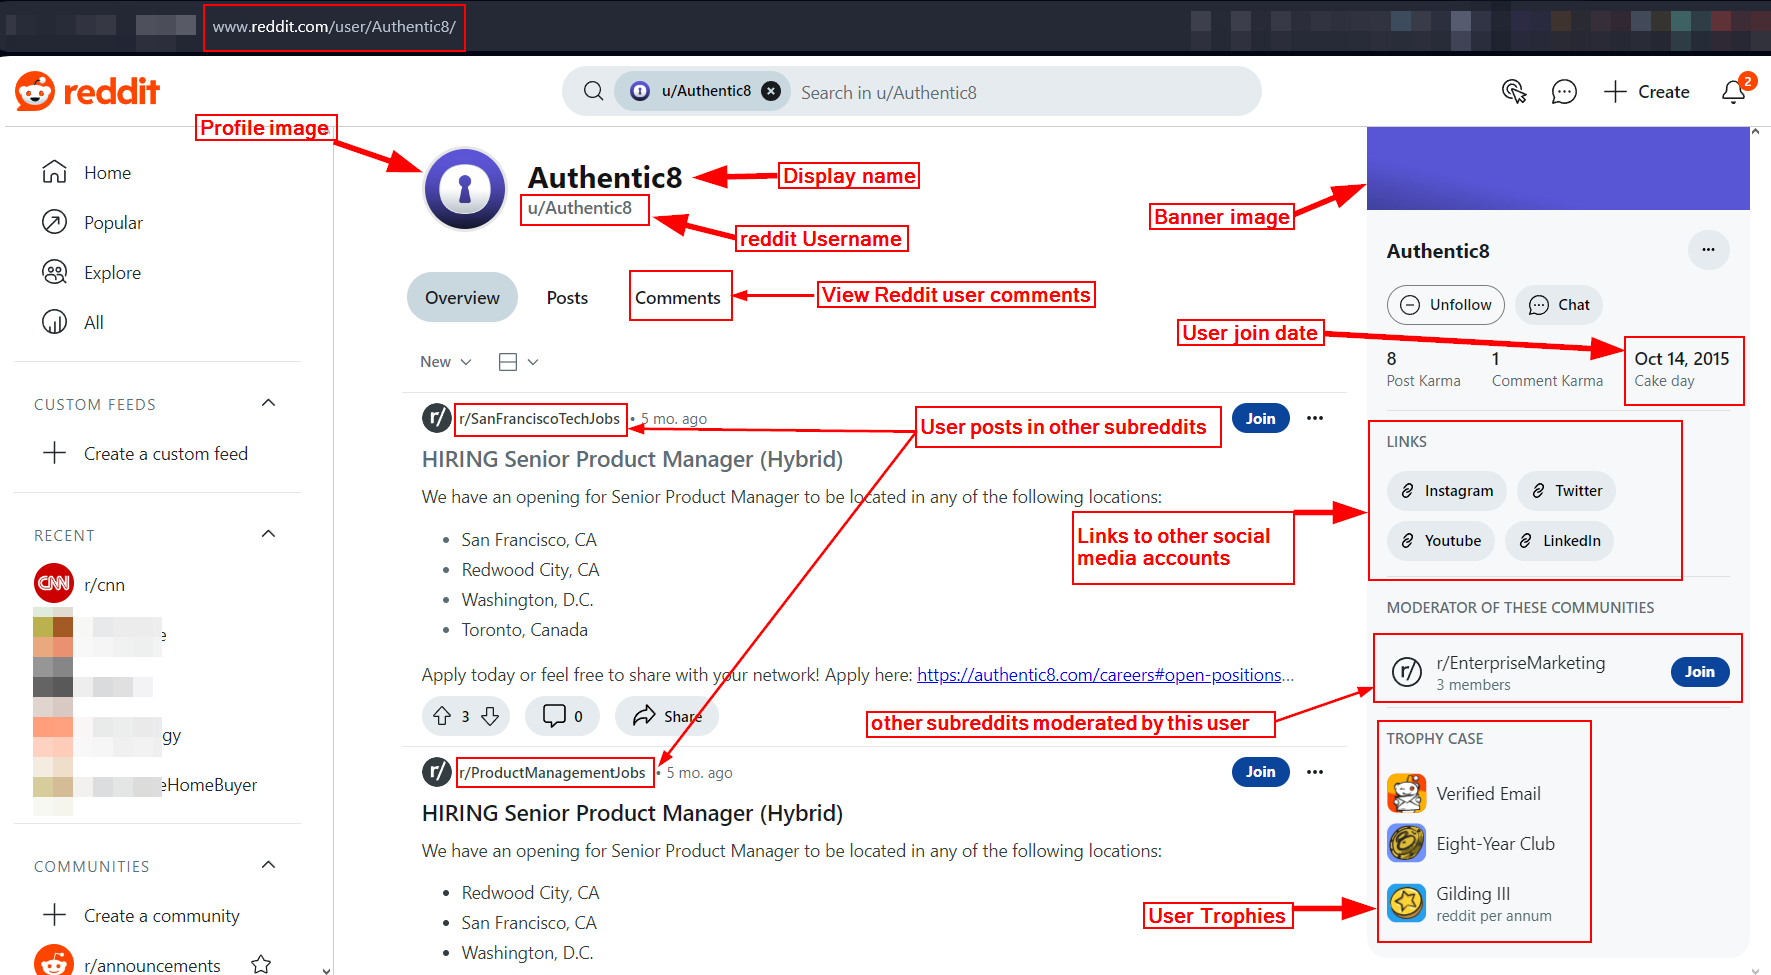Select the Explore icon in sidebar
This screenshot has height=975, width=1771.
pos(56,272)
